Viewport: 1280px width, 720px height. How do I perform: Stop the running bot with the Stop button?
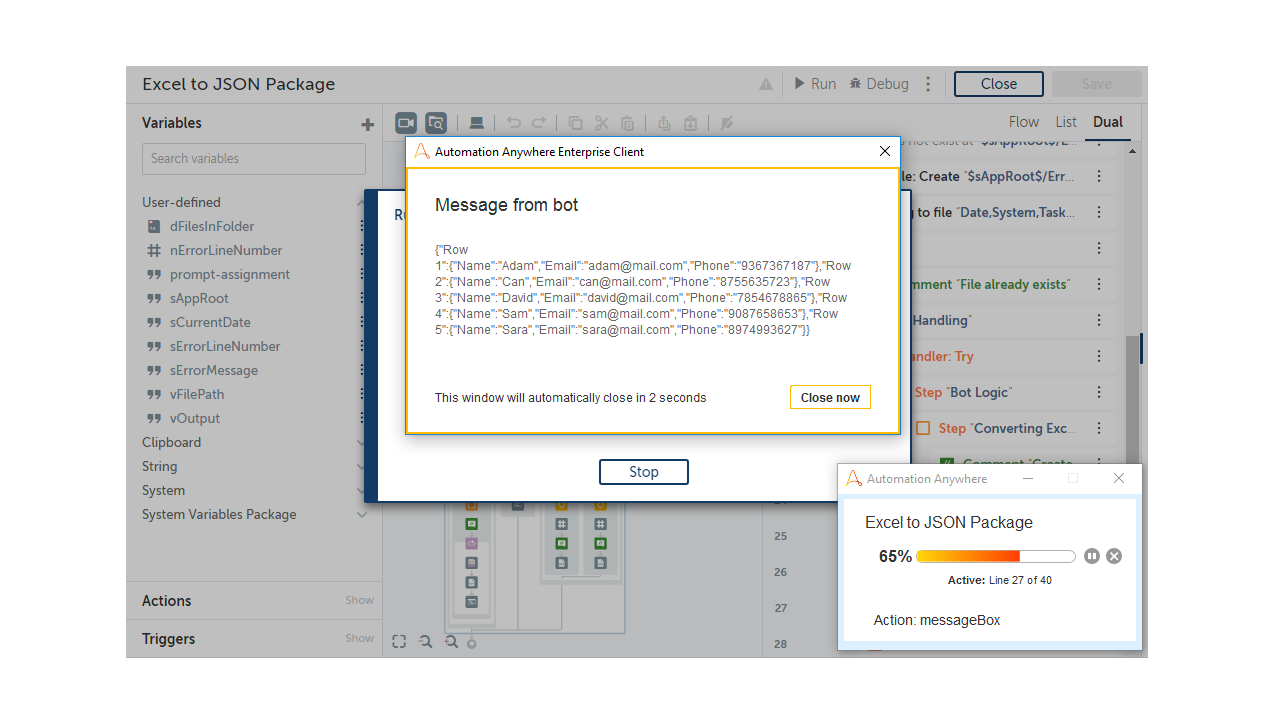pyautogui.click(x=644, y=472)
